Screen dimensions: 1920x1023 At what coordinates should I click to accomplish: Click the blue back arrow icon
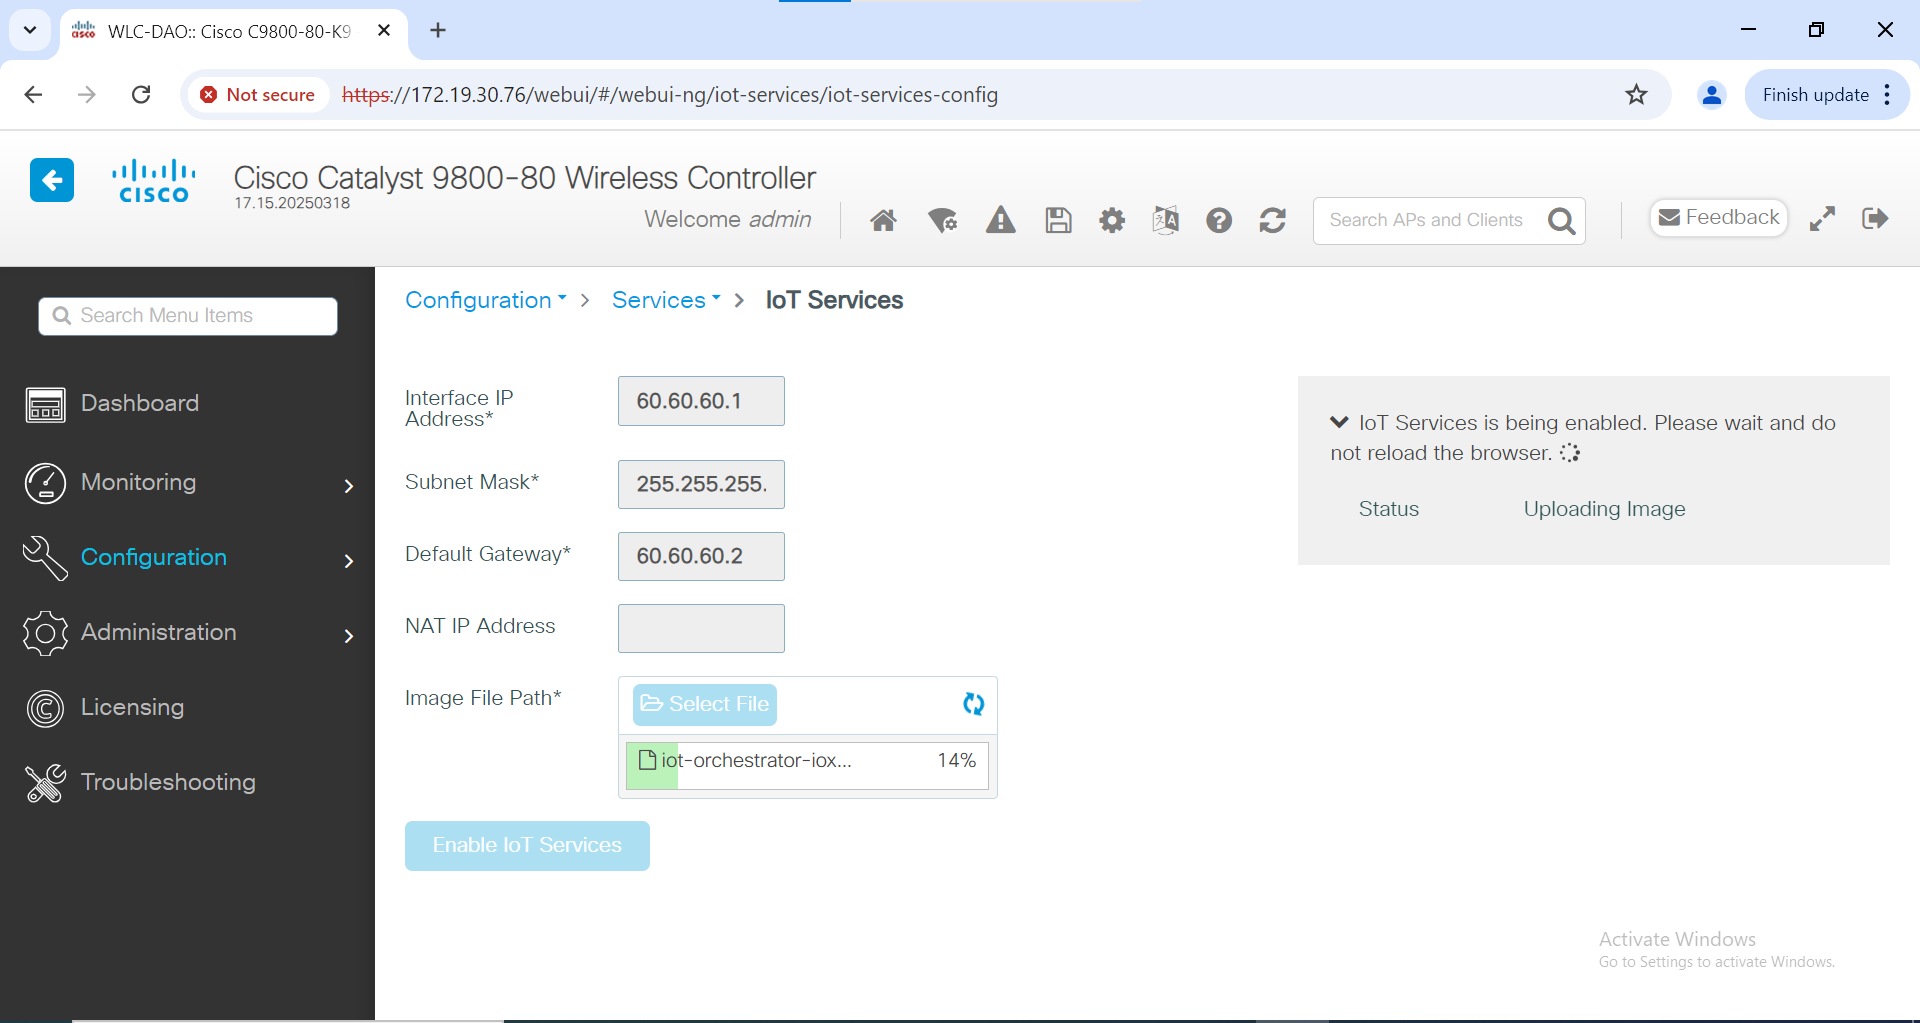tap(51, 180)
